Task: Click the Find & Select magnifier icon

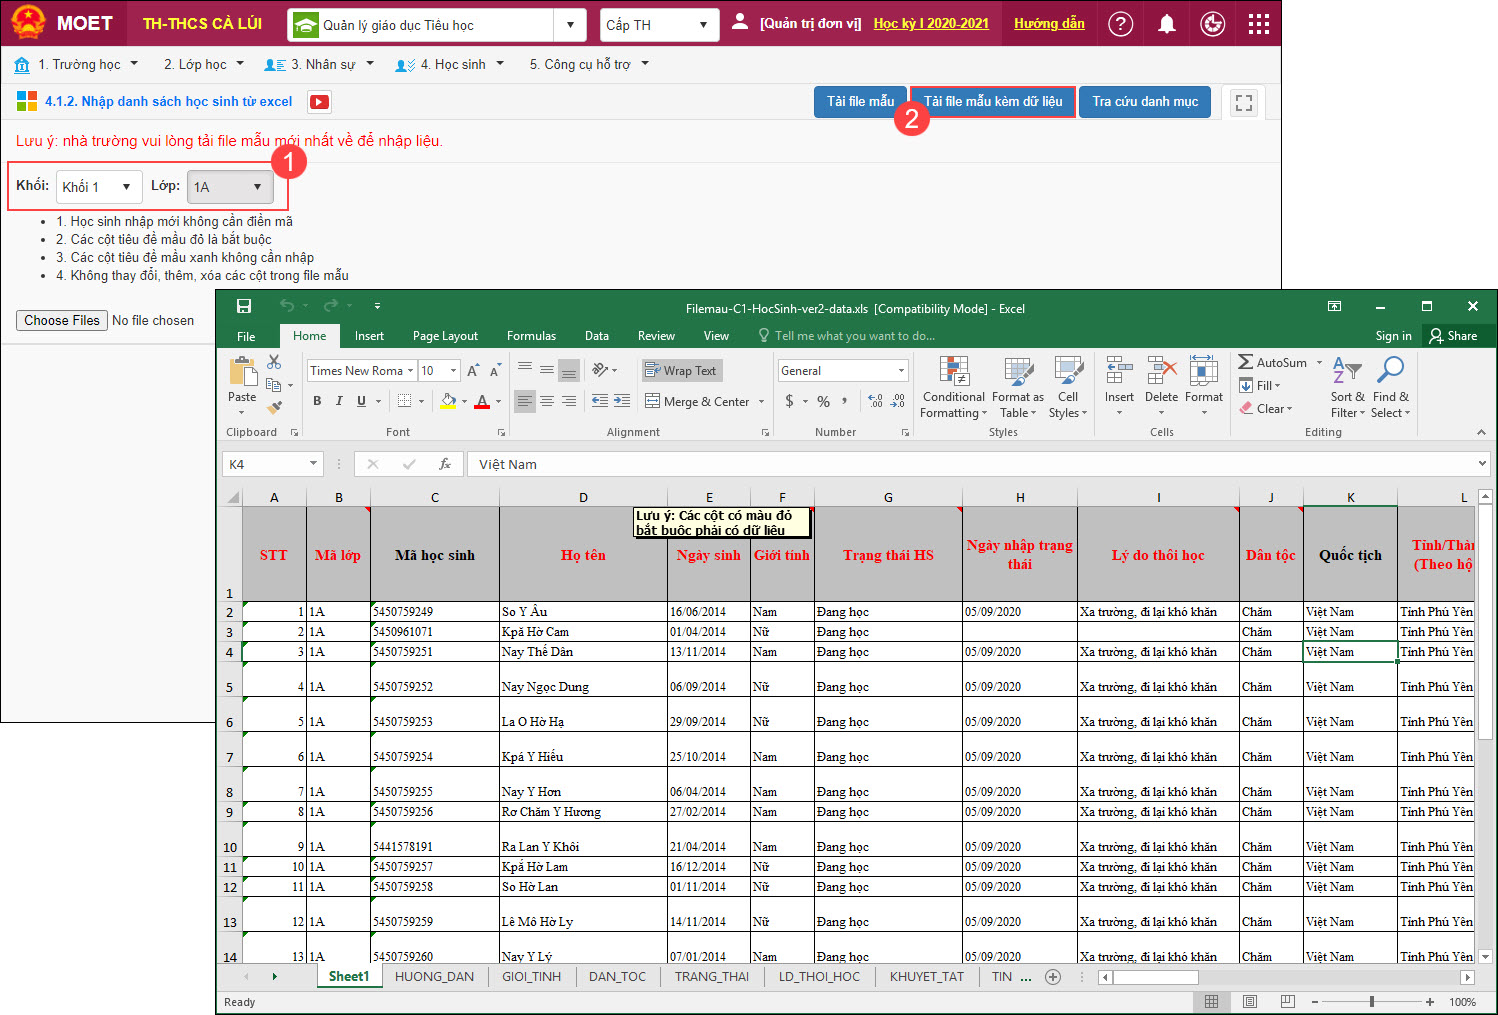Action: click(x=1390, y=387)
